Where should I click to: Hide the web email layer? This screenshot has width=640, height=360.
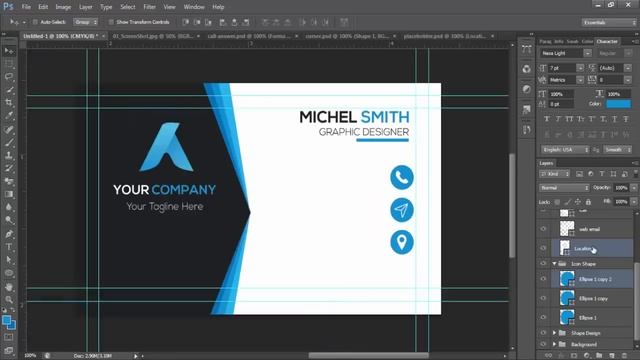coord(543,229)
